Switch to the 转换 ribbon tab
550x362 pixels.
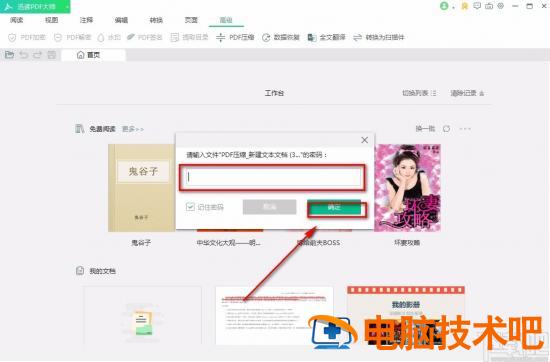tap(156, 20)
